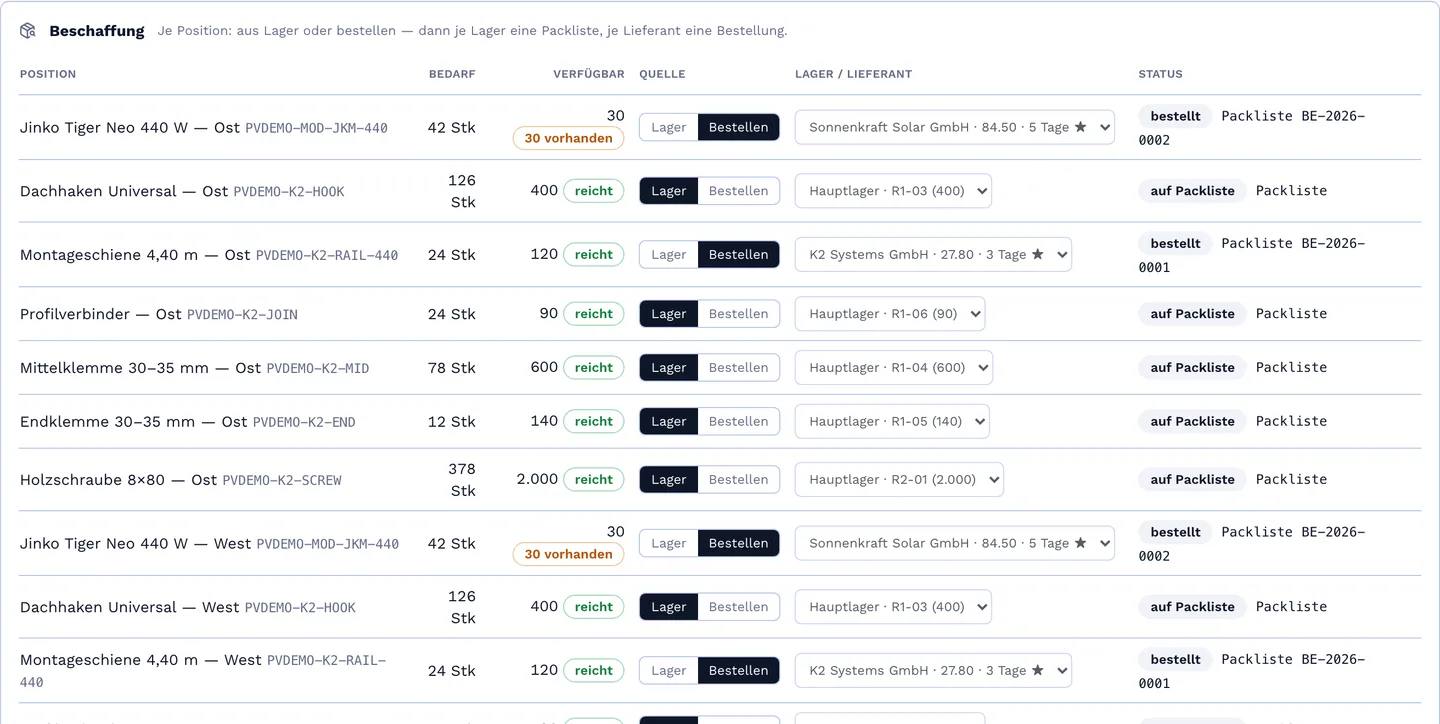
Task: Open Sonnenkraft Solar supplier dropdown for Jinko Ost
Action: point(955,127)
